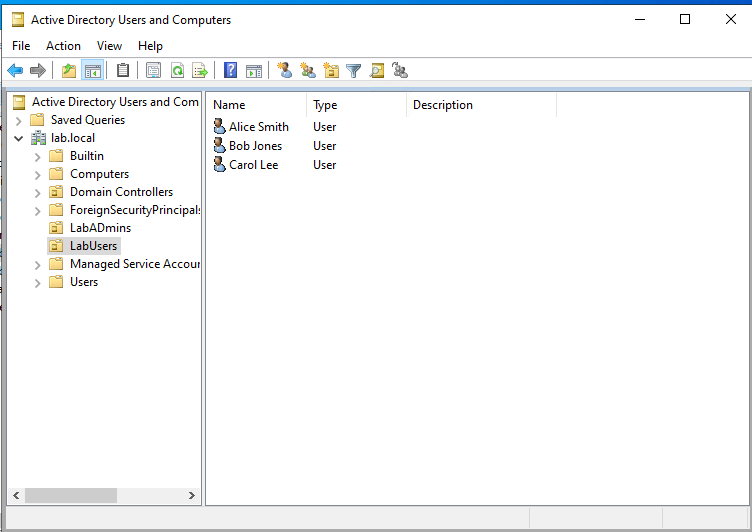Expand the Users container arrow
The width and height of the screenshot is (752, 532).
coord(38,282)
